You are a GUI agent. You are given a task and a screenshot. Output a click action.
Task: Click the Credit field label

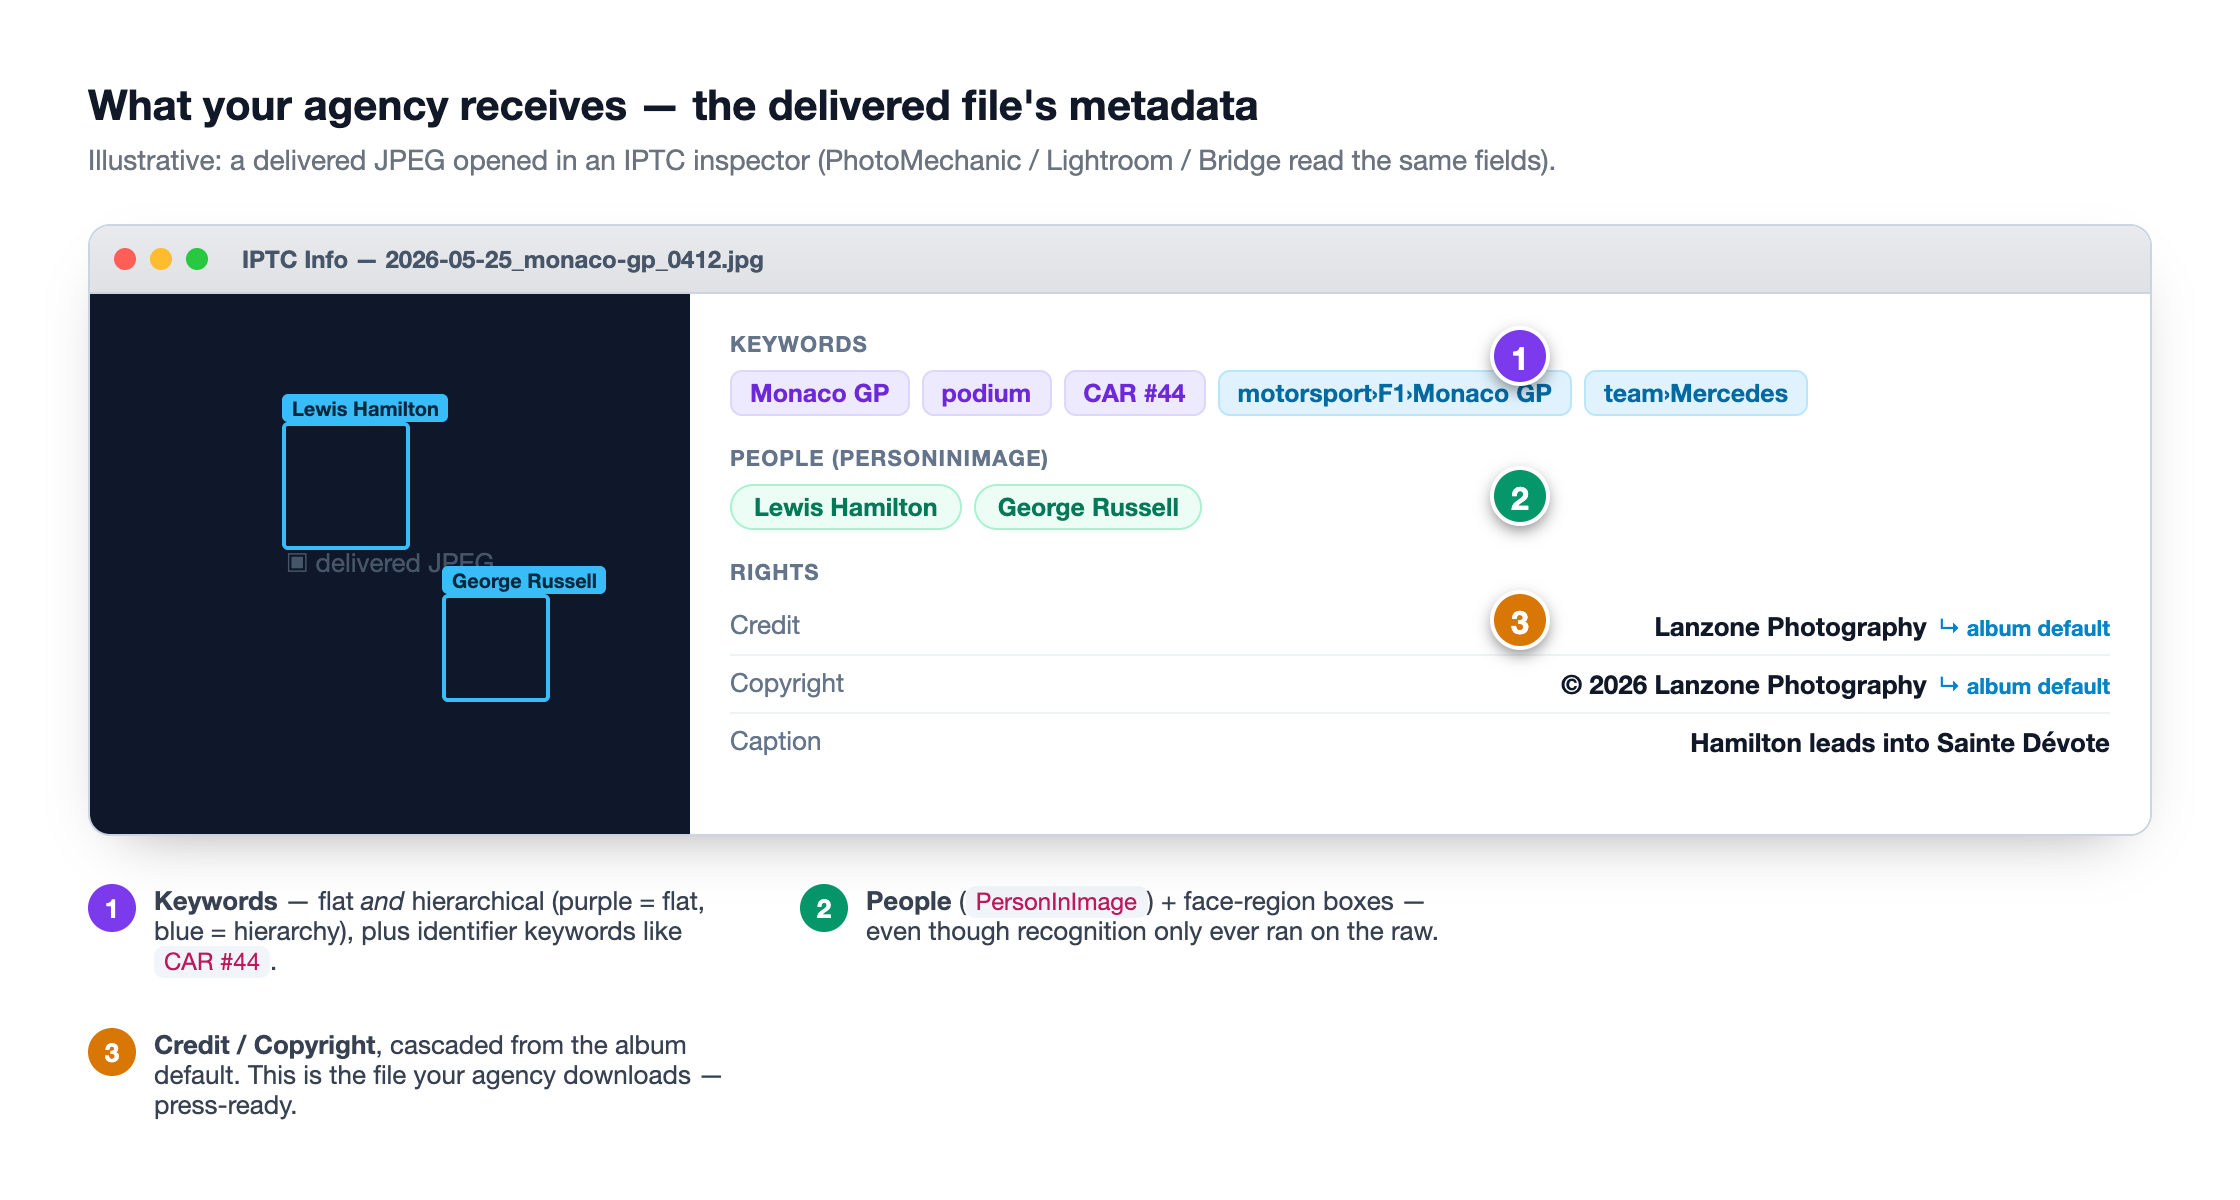765,625
